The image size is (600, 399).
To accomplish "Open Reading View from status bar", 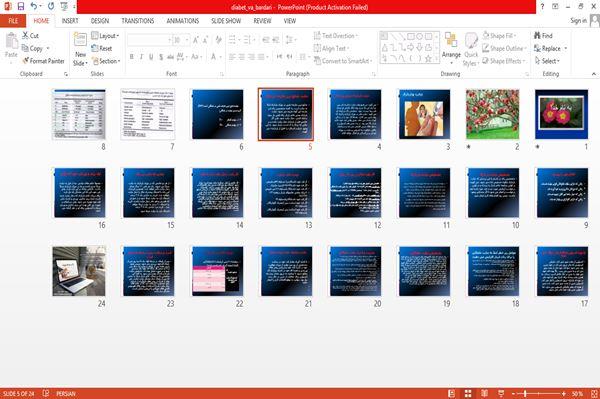I will point(484,393).
